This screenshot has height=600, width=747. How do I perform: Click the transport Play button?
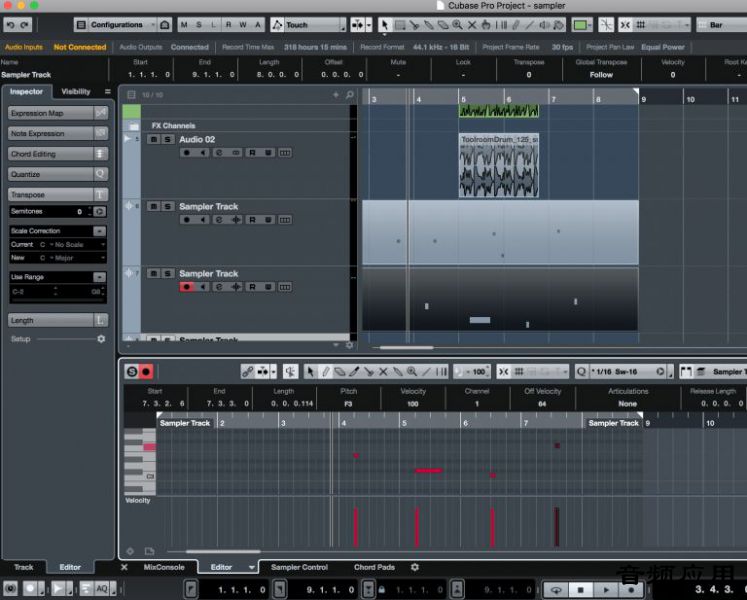click(606, 590)
